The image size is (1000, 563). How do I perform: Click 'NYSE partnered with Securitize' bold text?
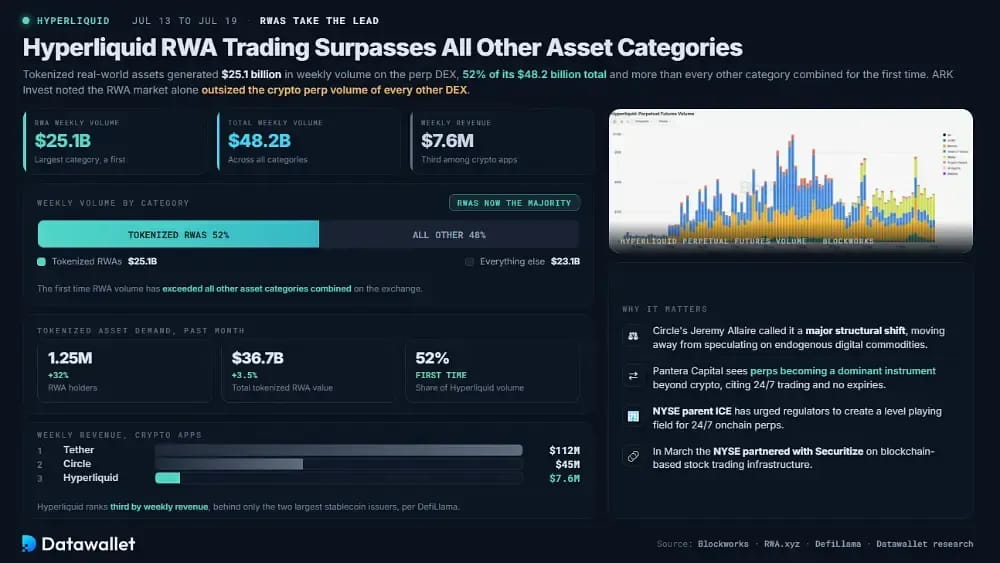[x=788, y=451]
